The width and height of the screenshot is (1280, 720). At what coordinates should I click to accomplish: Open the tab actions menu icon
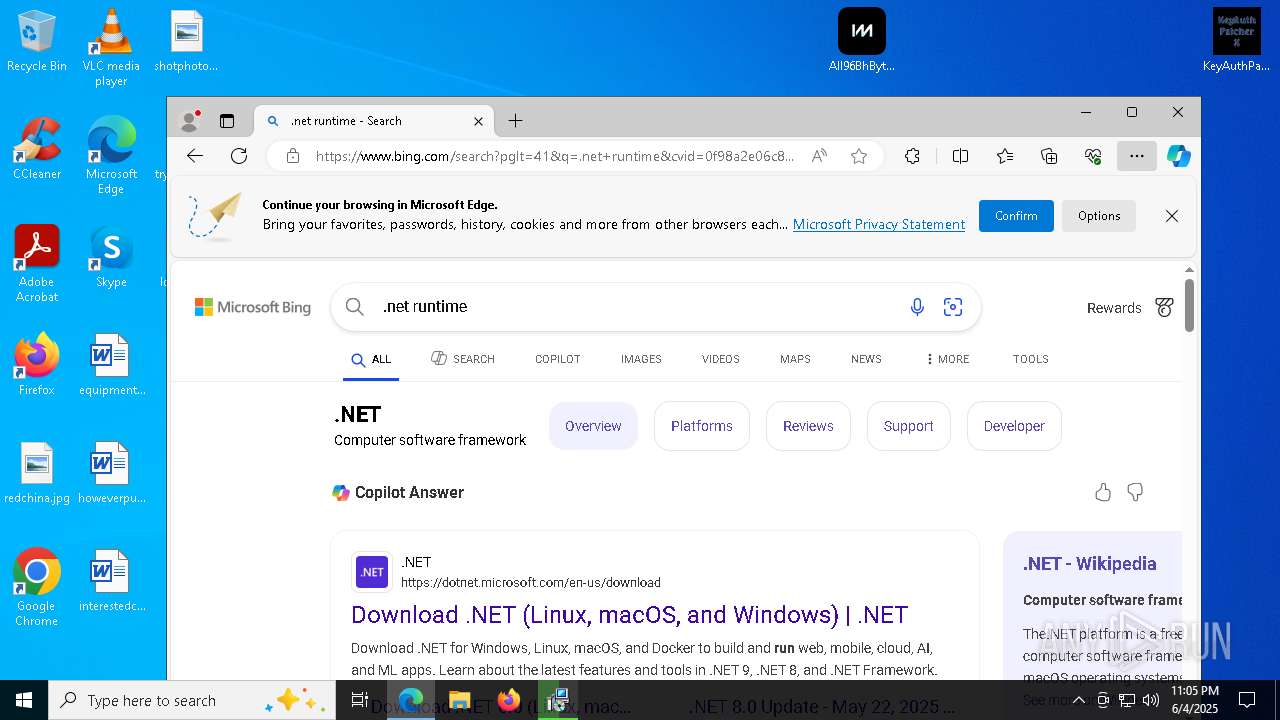pyautogui.click(x=227, y=121)
